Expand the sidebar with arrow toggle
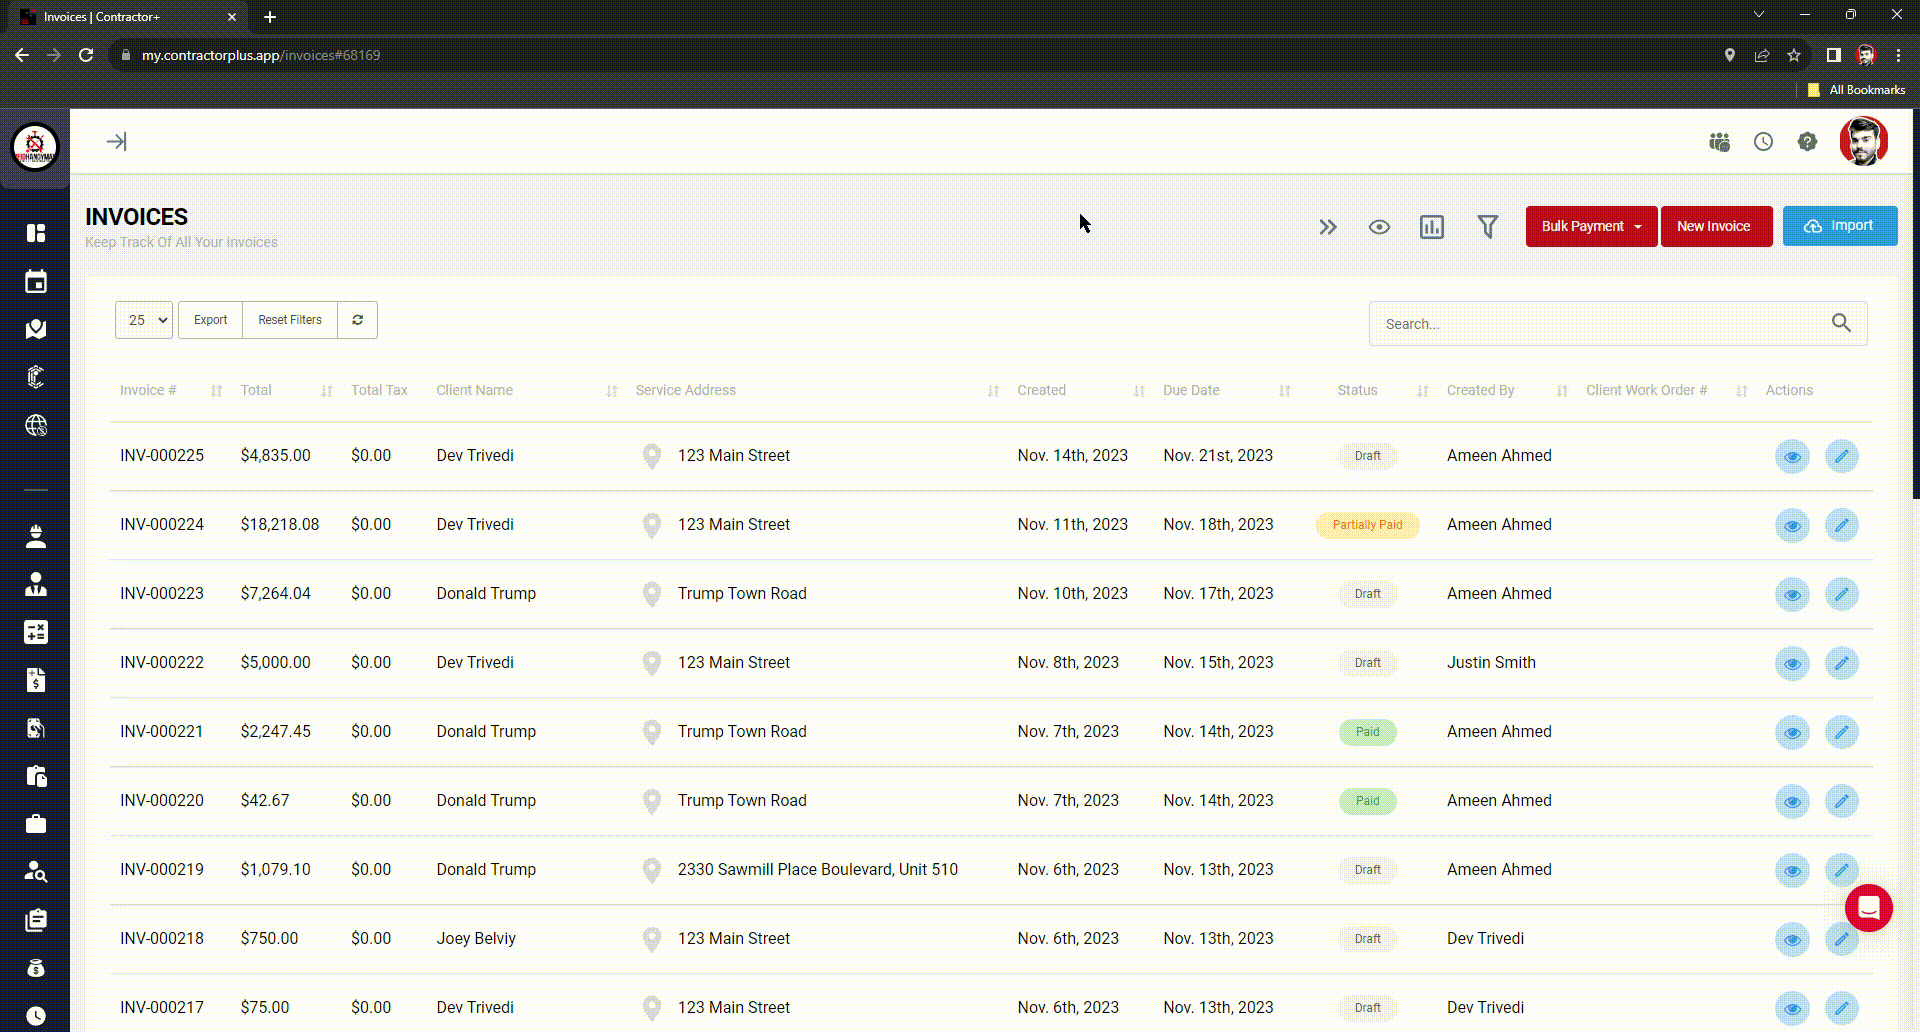1920x1032 pixels. 117,142
